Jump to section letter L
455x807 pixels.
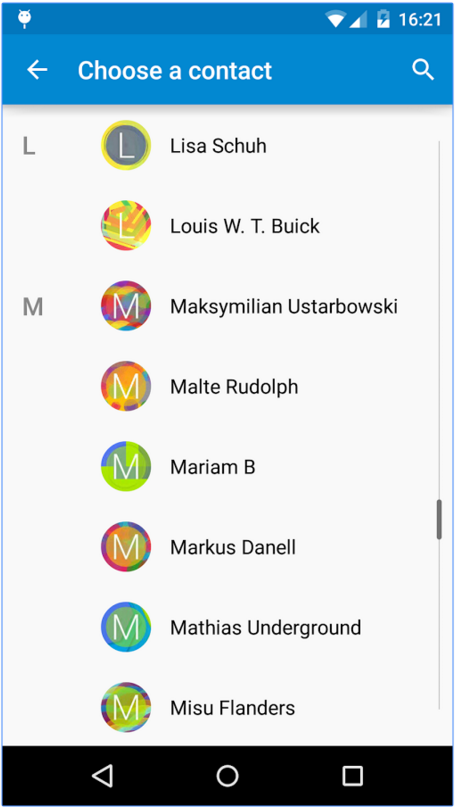tap(29, 146)
